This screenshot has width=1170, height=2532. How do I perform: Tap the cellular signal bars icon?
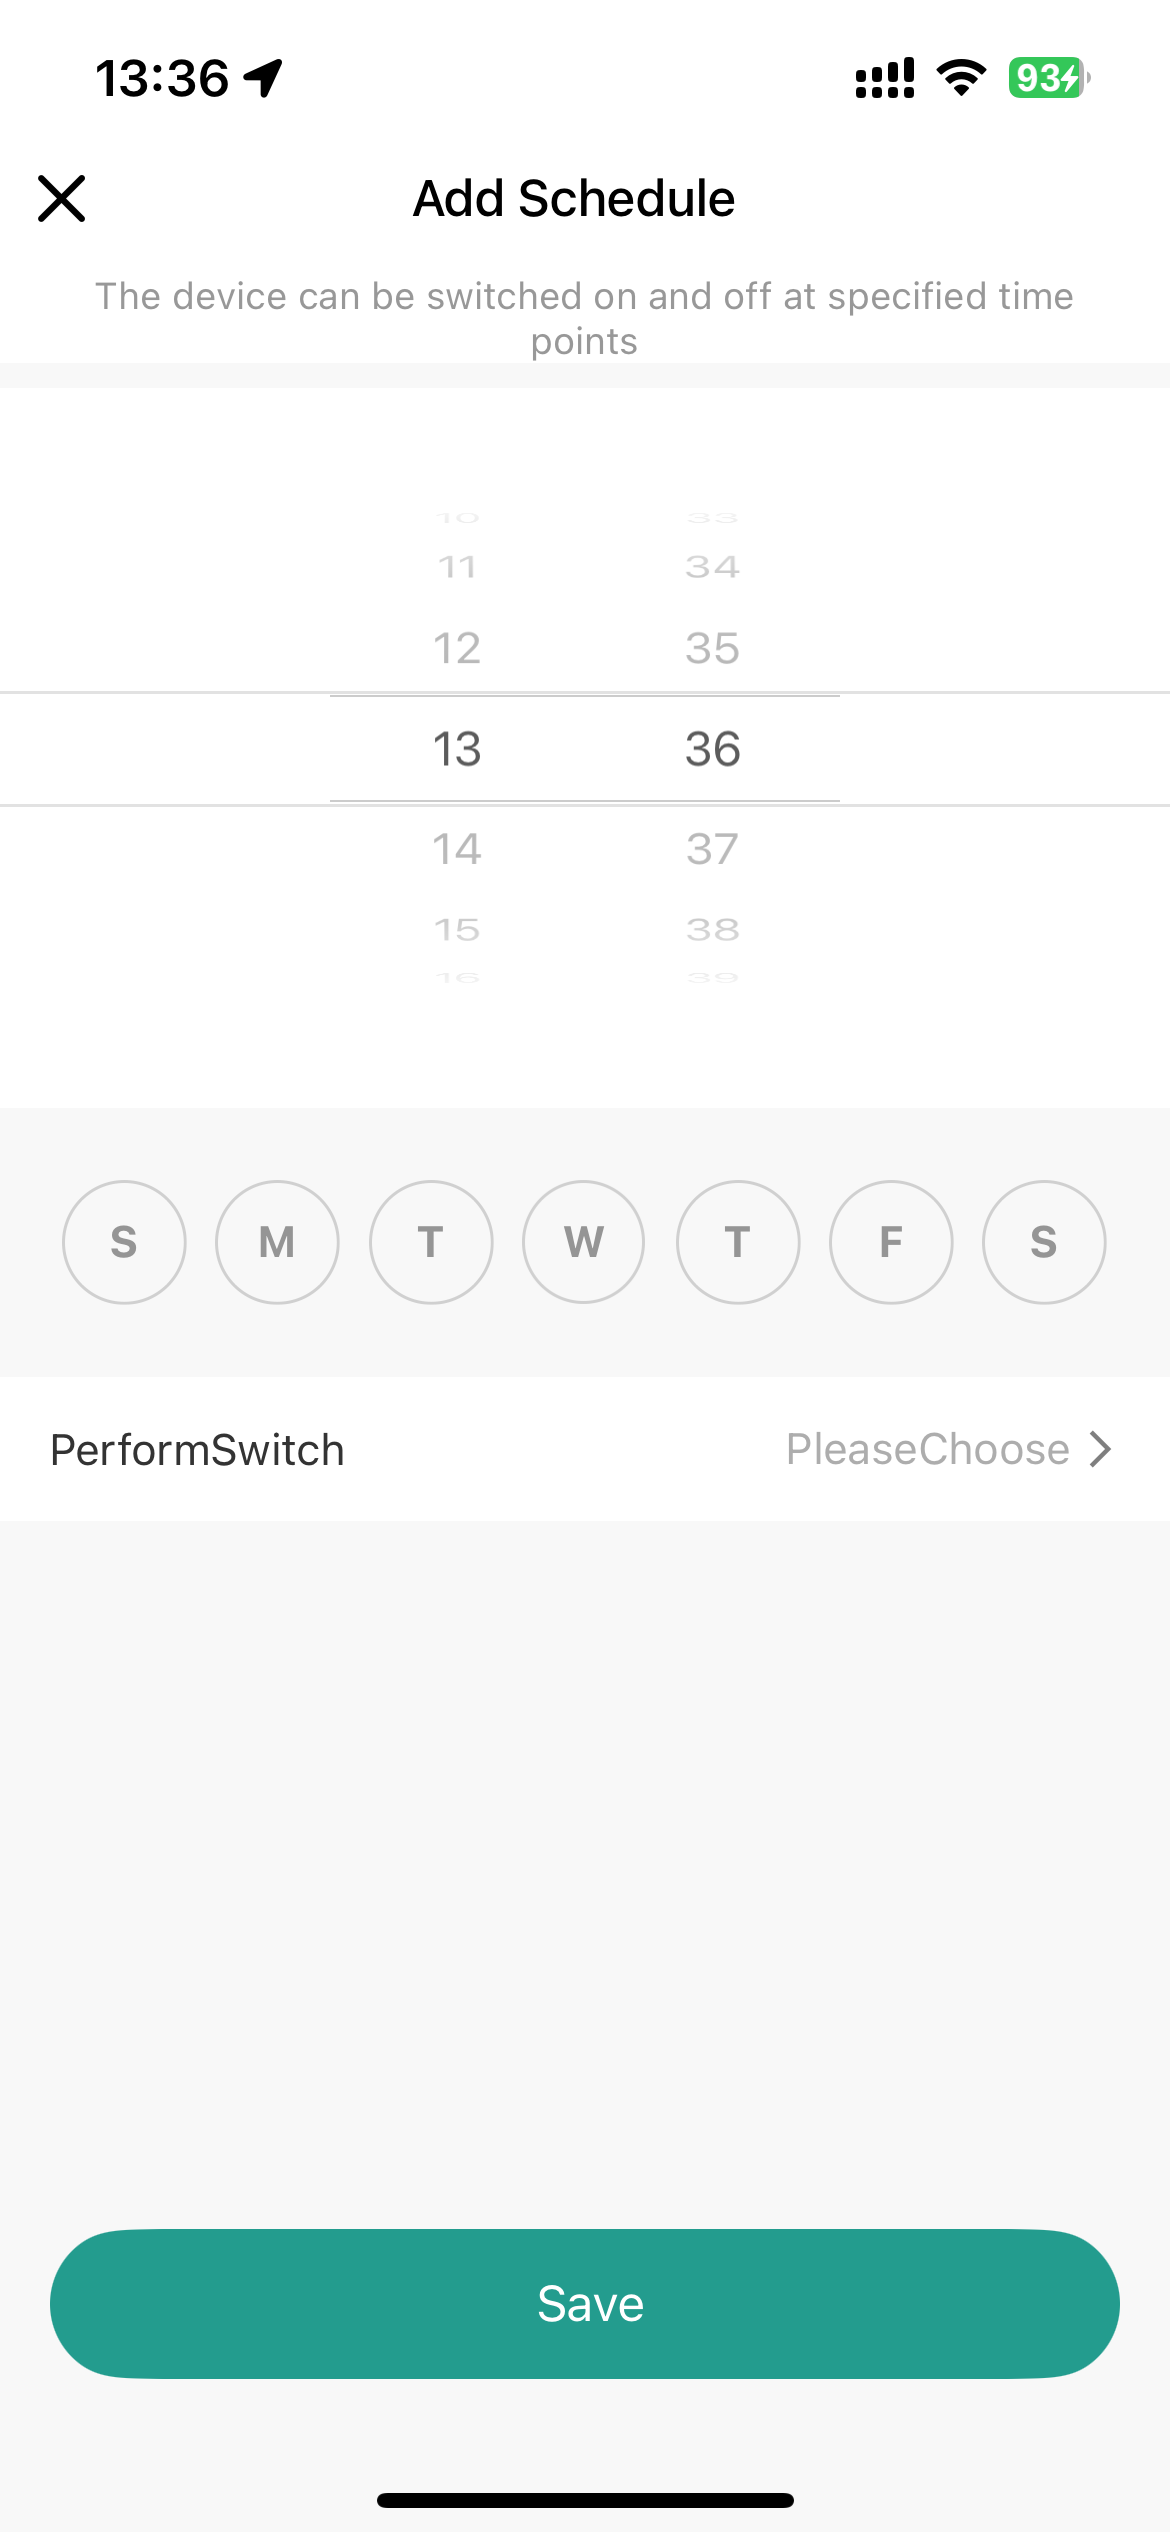point(885,78)
